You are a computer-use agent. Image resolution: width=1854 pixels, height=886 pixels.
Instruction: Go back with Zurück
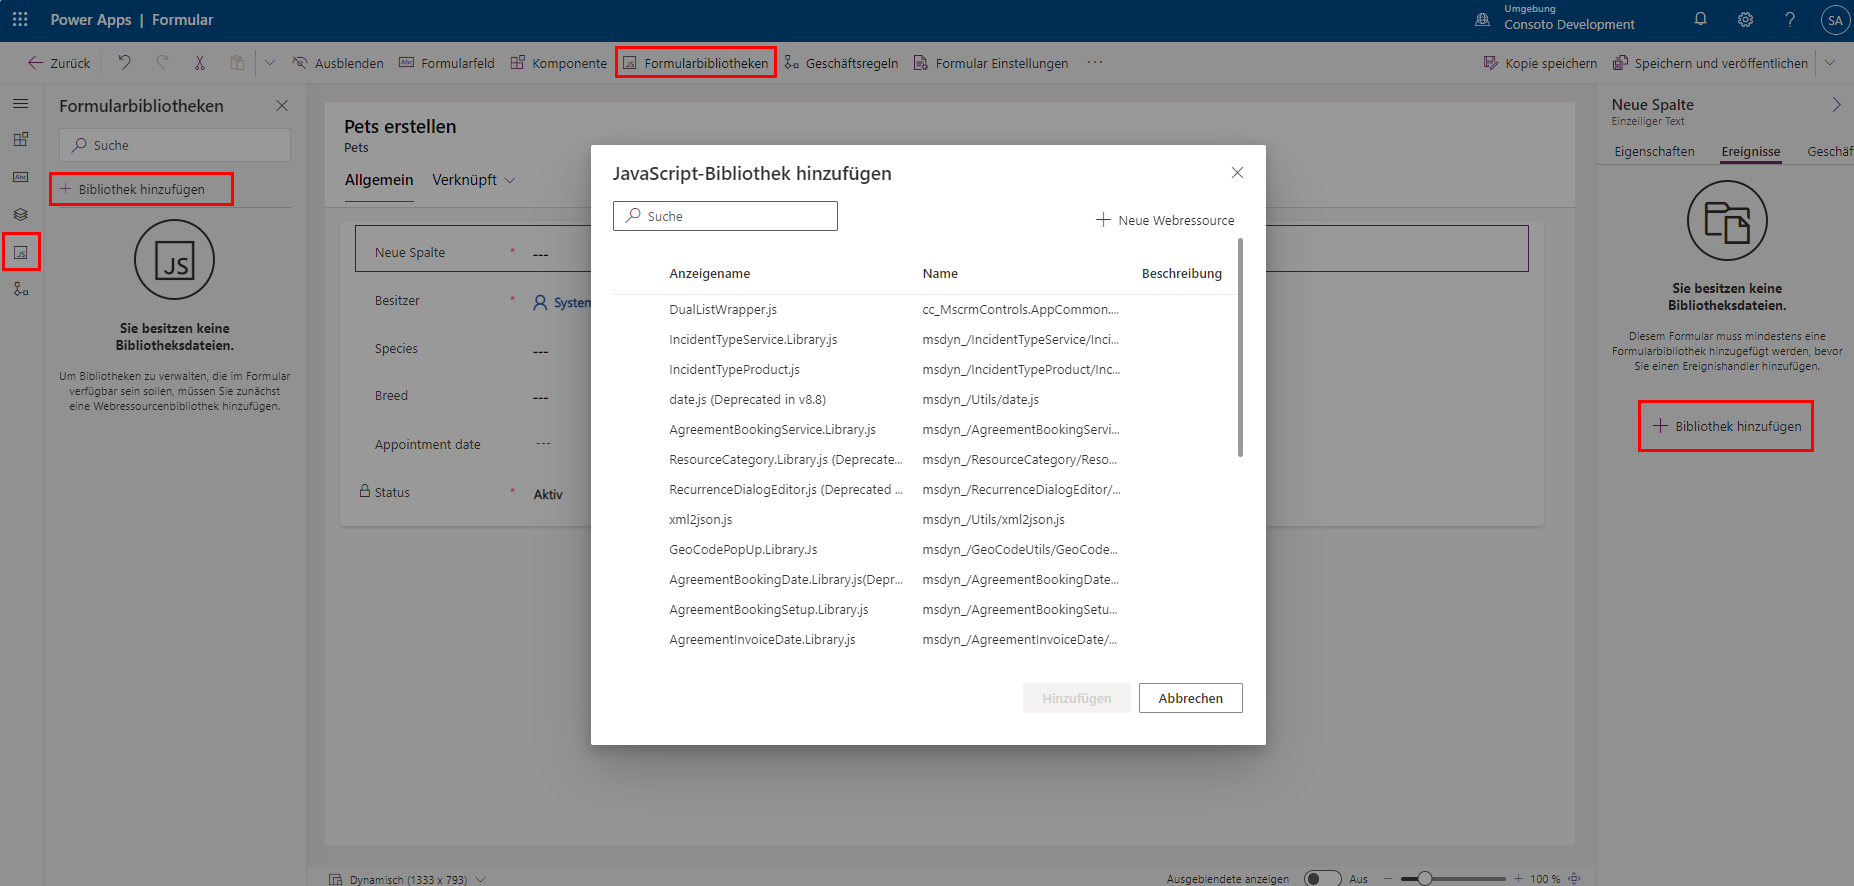(59, 63)
